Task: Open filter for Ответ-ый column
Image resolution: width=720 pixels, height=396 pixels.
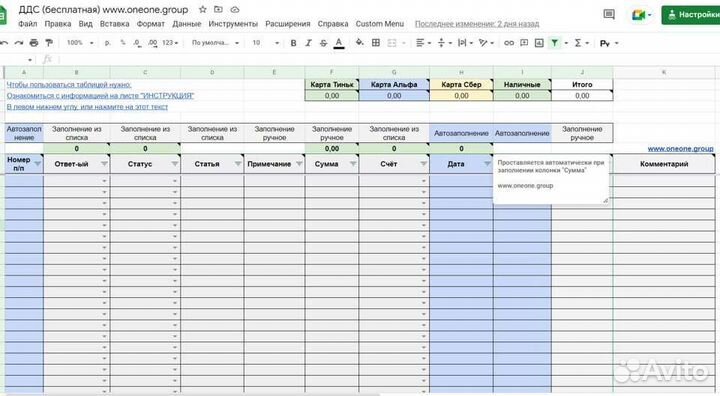Action: click(x=104, y=164)
